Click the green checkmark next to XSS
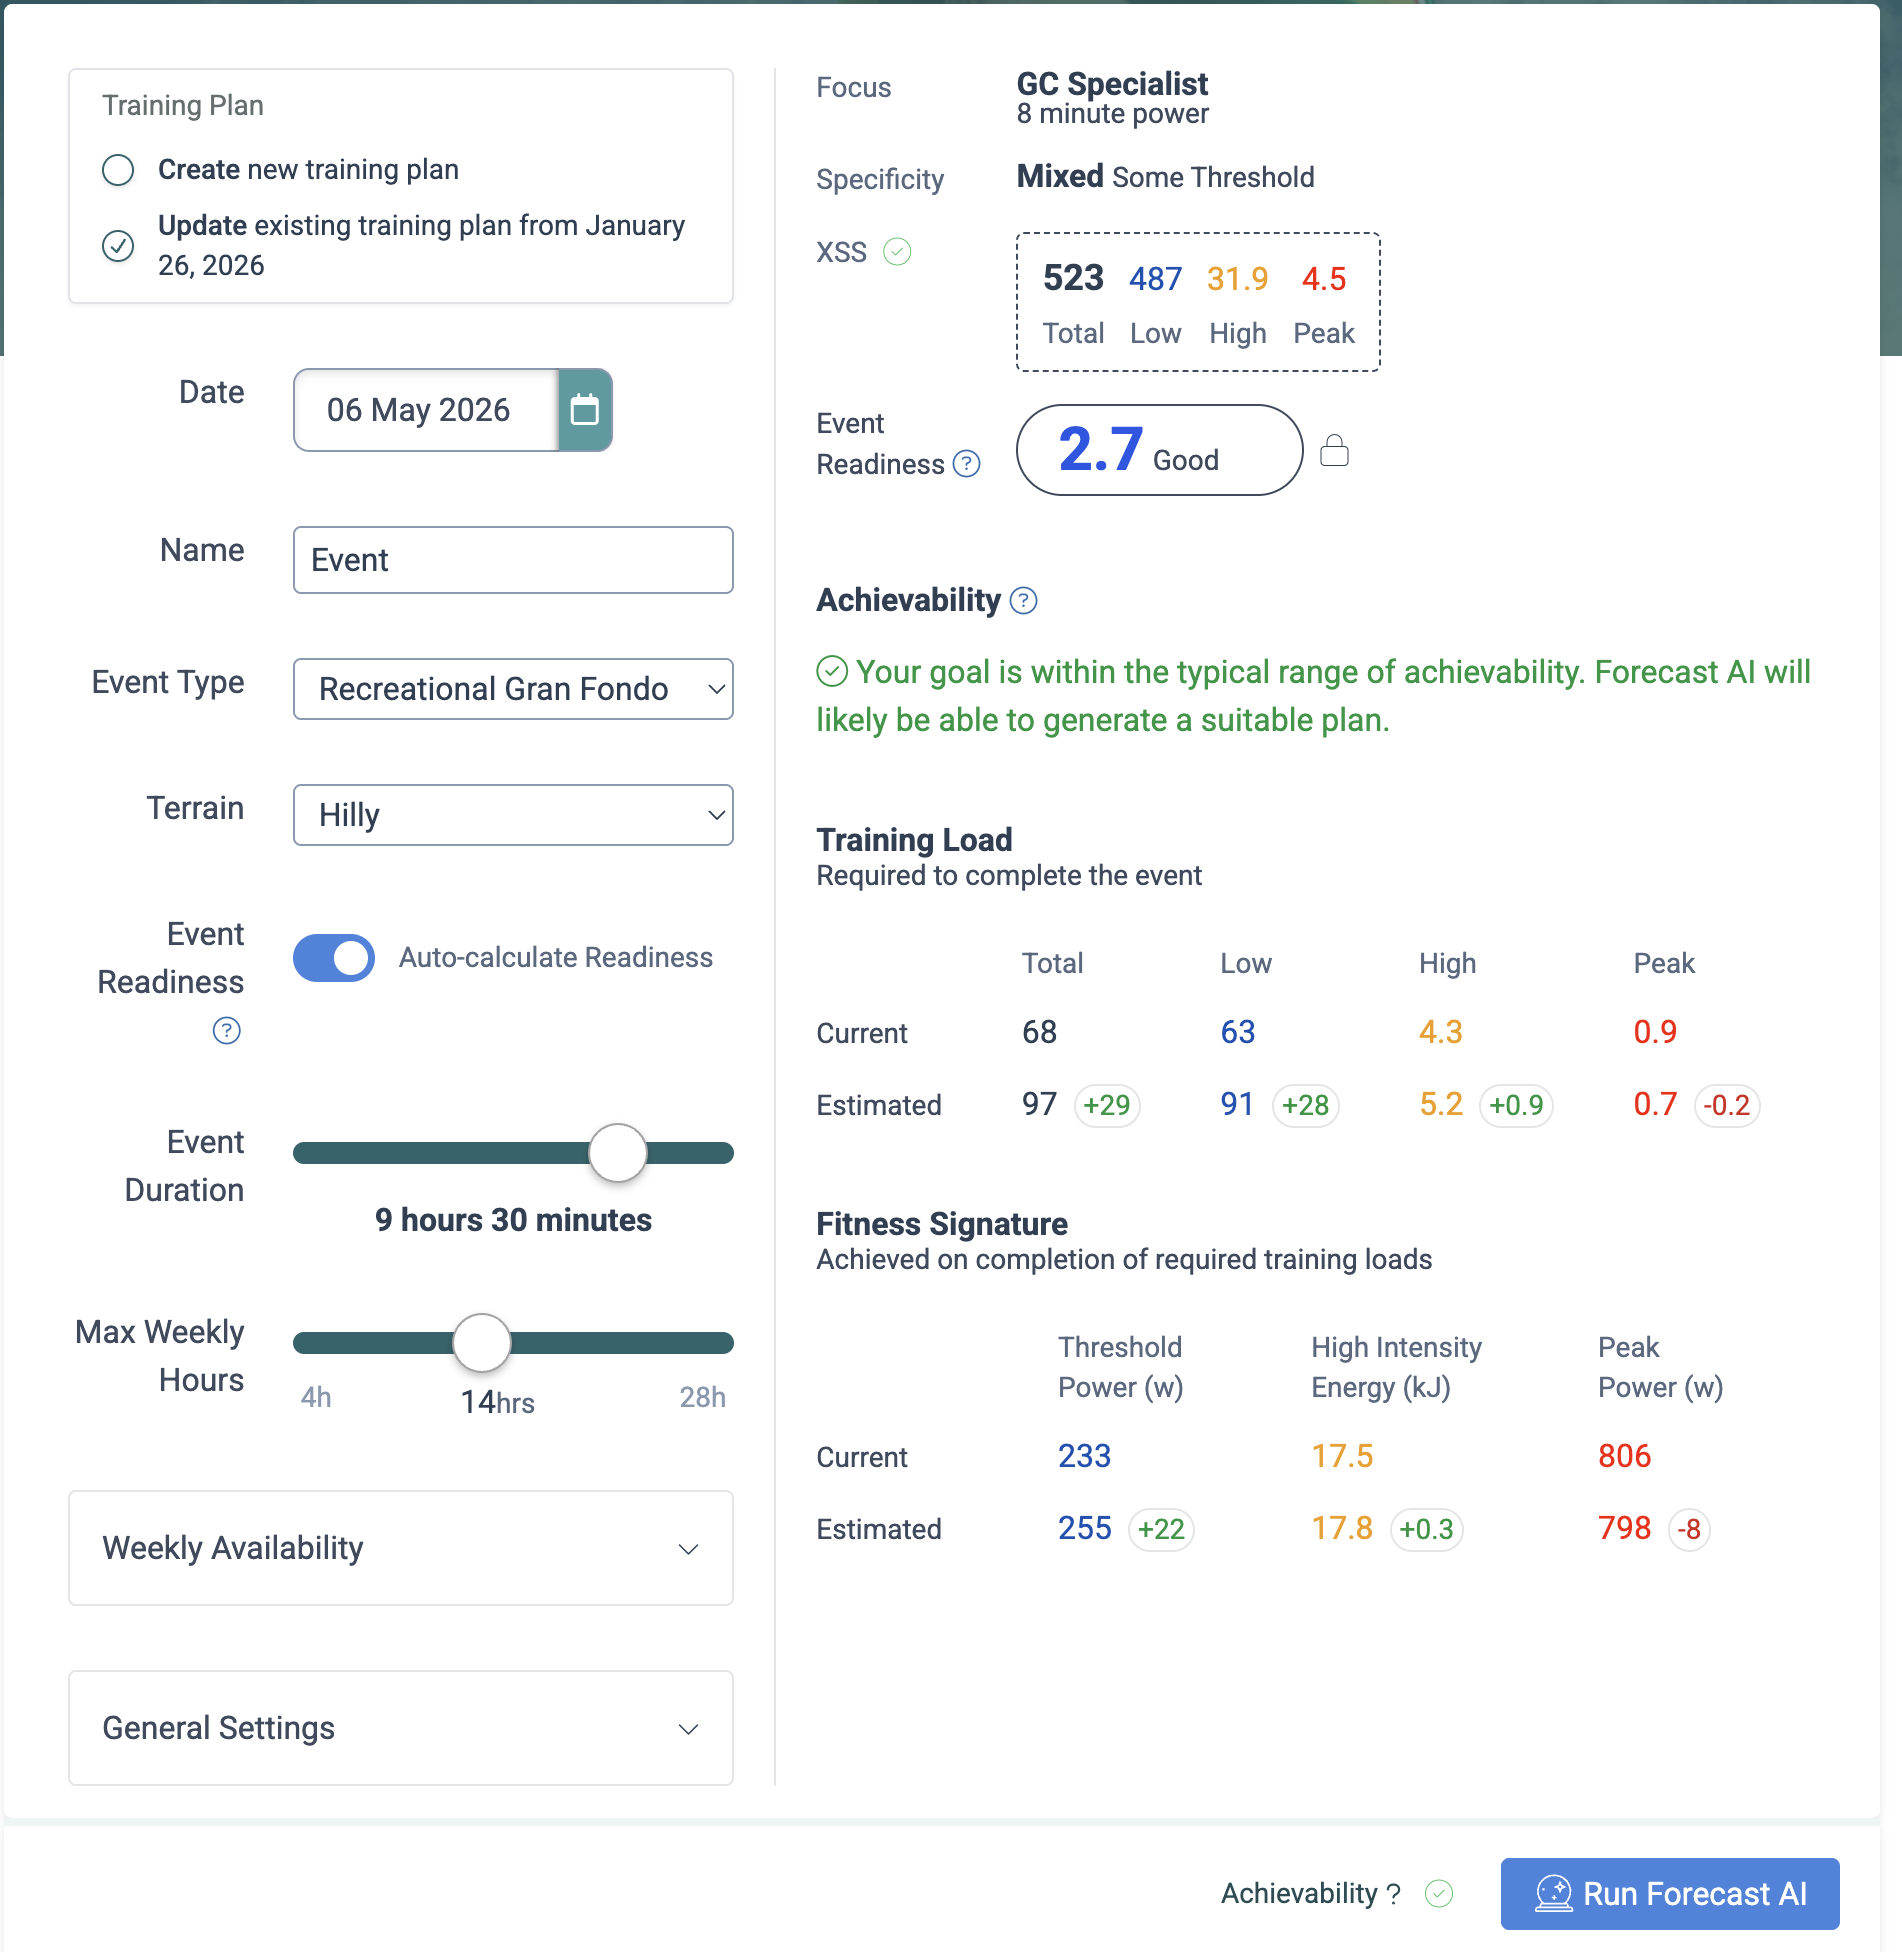Viewport: 1902px width, 1952px height. (x=897, y=252)
